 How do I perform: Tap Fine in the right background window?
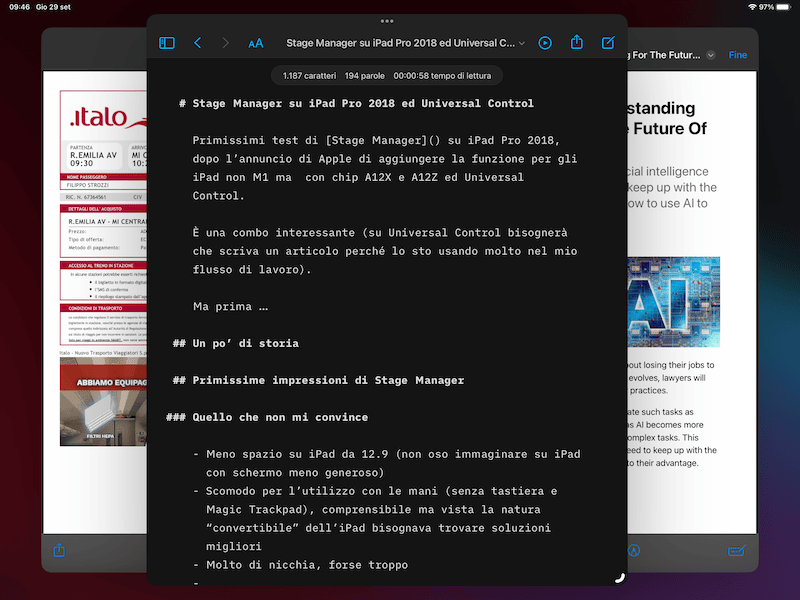click(738, 55)
